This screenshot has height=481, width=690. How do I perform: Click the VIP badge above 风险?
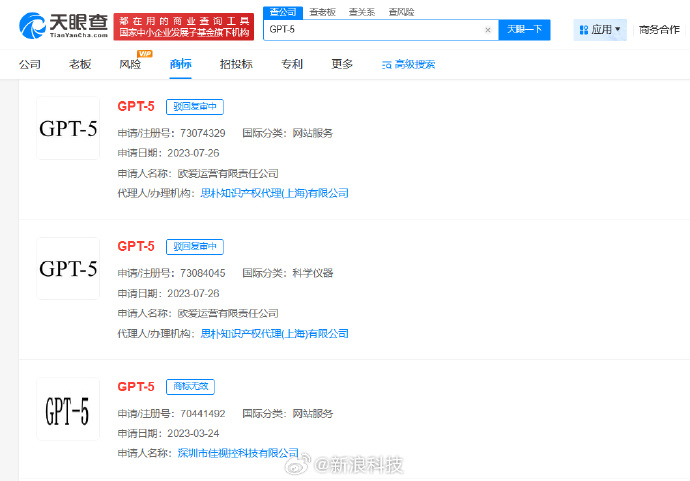click(145, 54)
